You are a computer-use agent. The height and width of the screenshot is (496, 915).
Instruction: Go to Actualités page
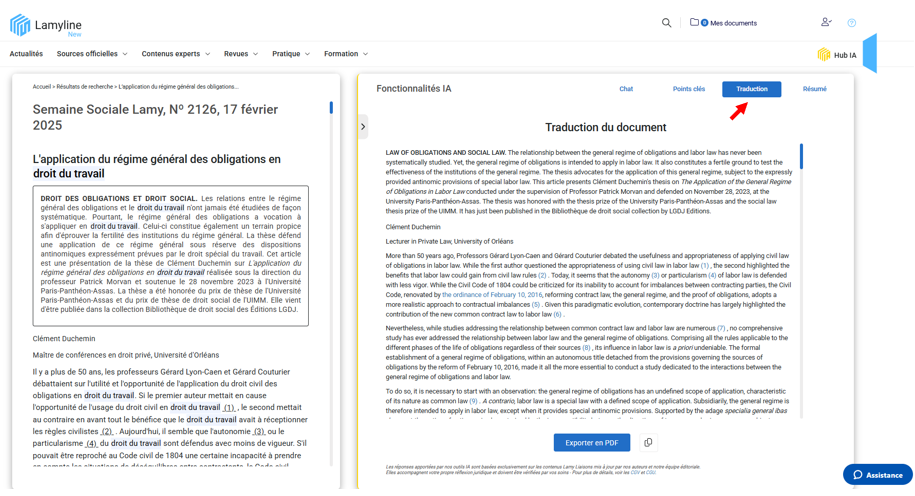(x=26, y=54)
